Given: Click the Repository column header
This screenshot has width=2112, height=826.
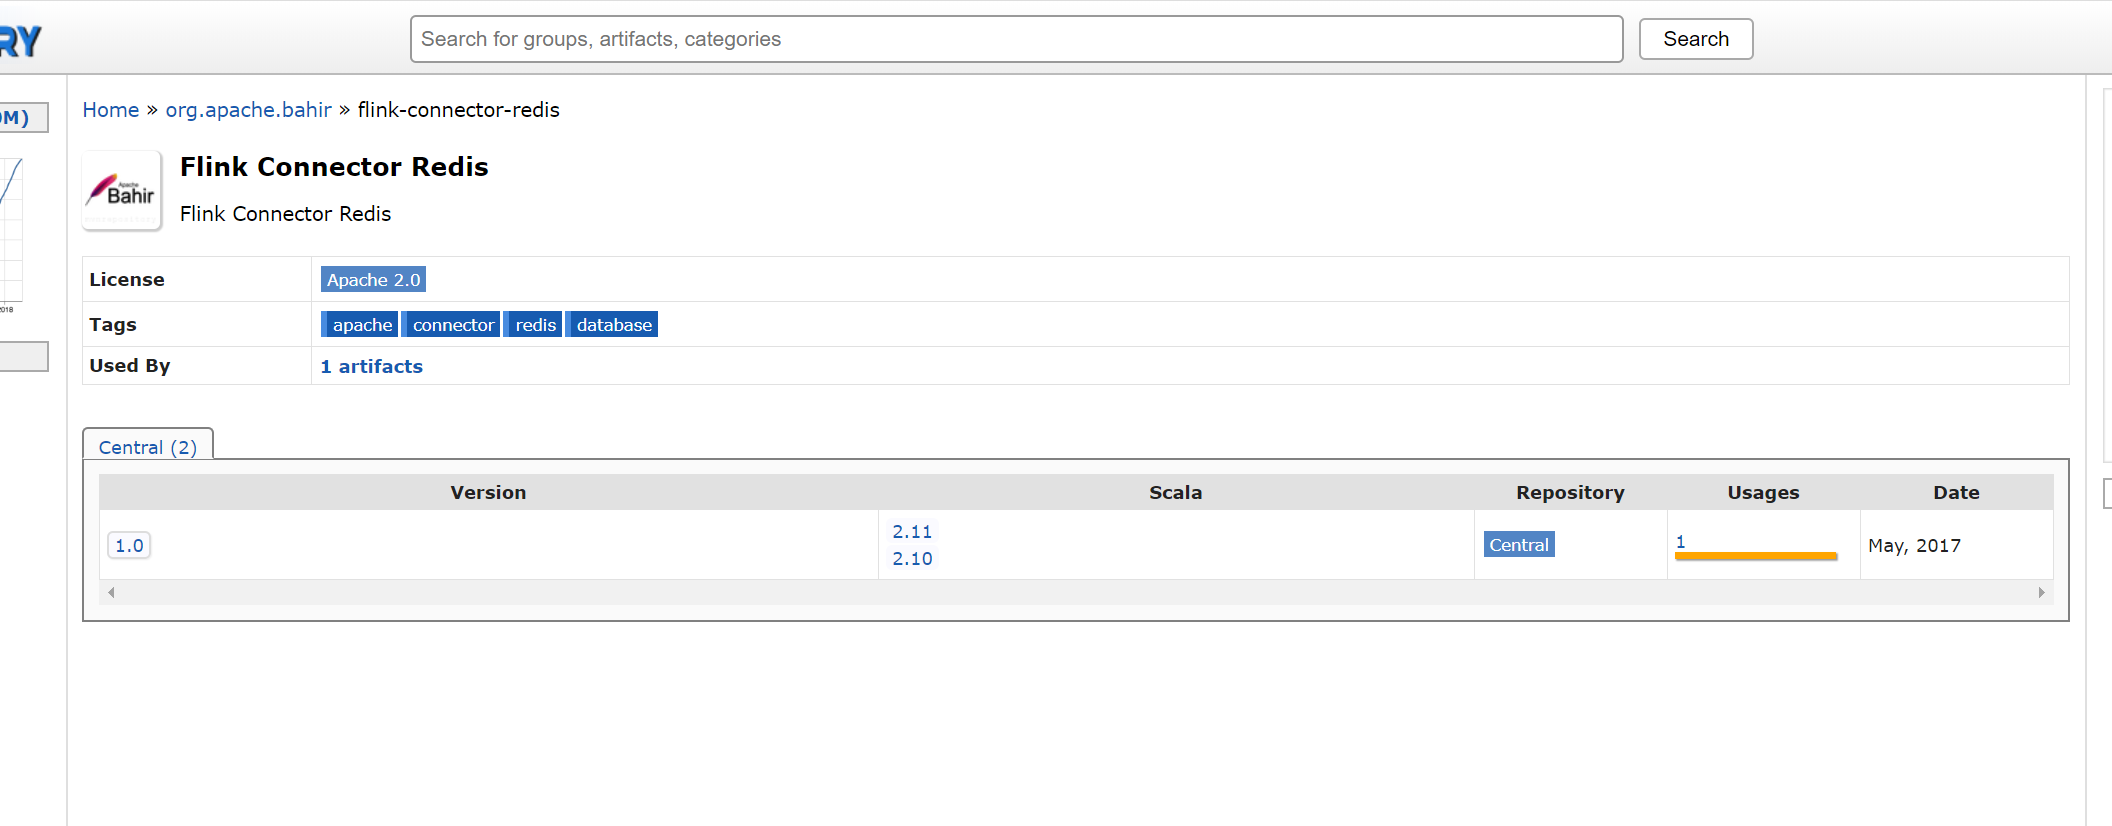Looking at the screenshot, I should point(1570,492).
